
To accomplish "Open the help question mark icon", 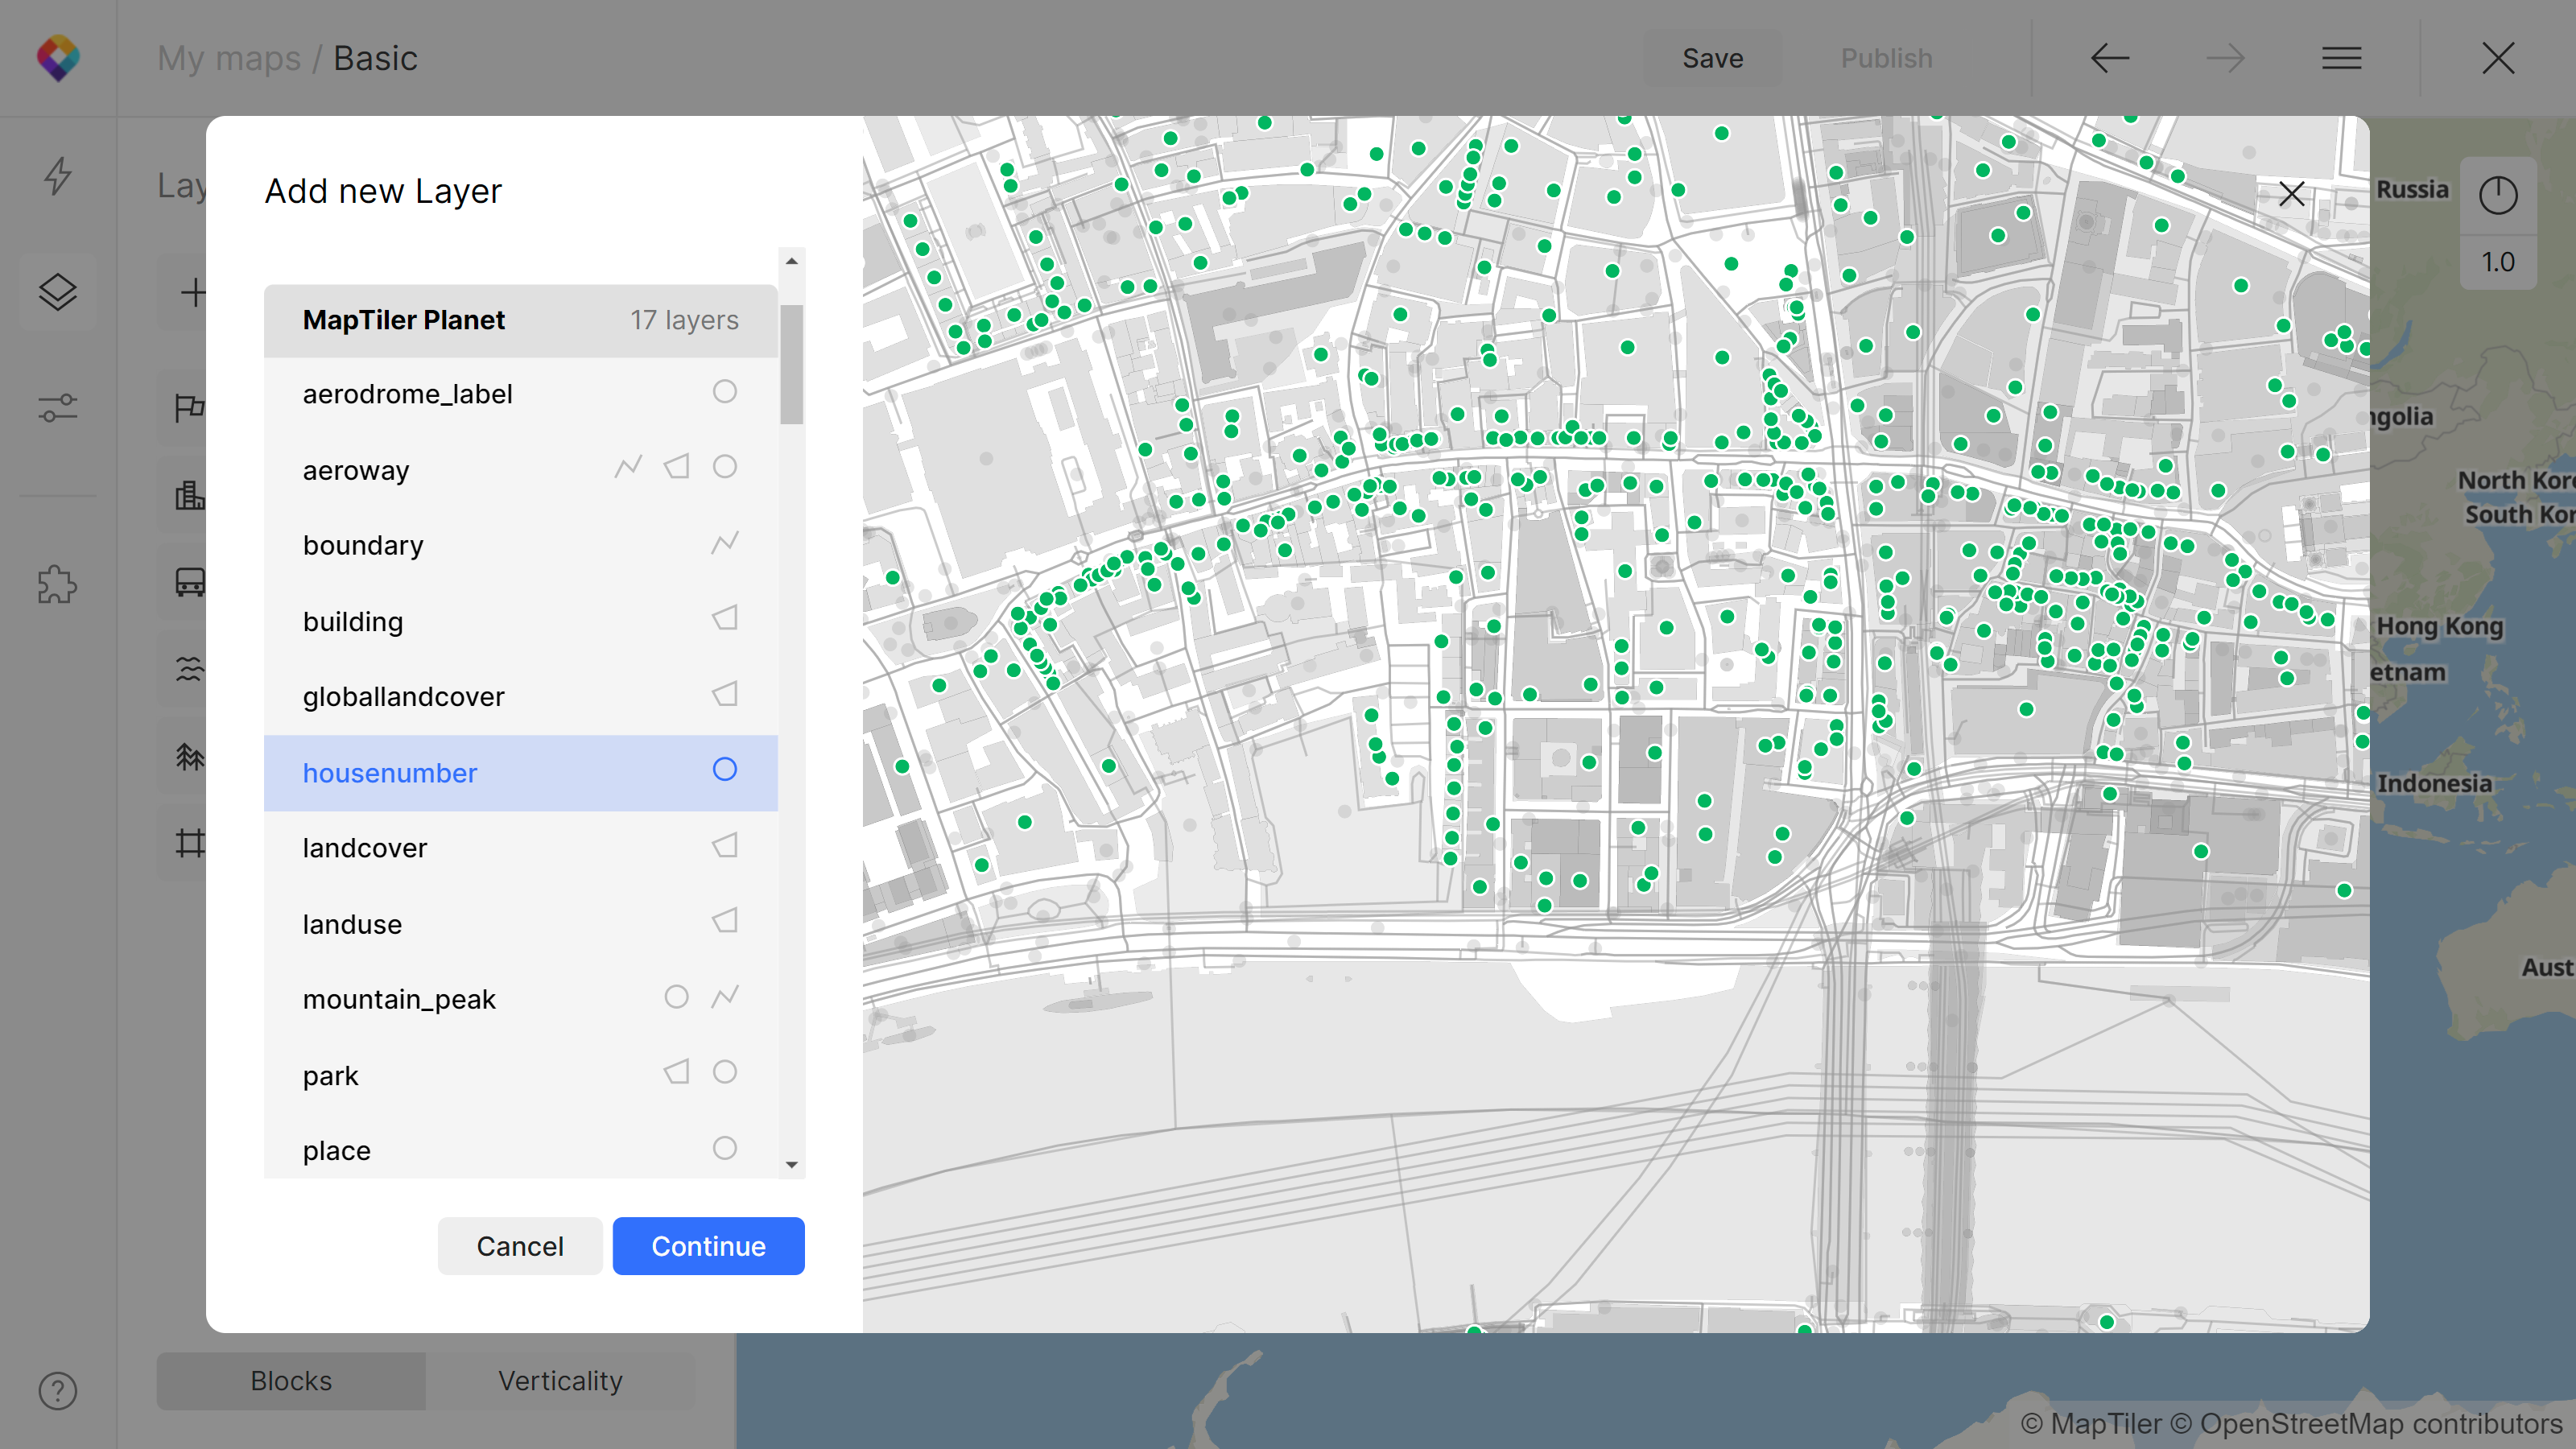I will pyautogui.click(x=58, y=1391).
